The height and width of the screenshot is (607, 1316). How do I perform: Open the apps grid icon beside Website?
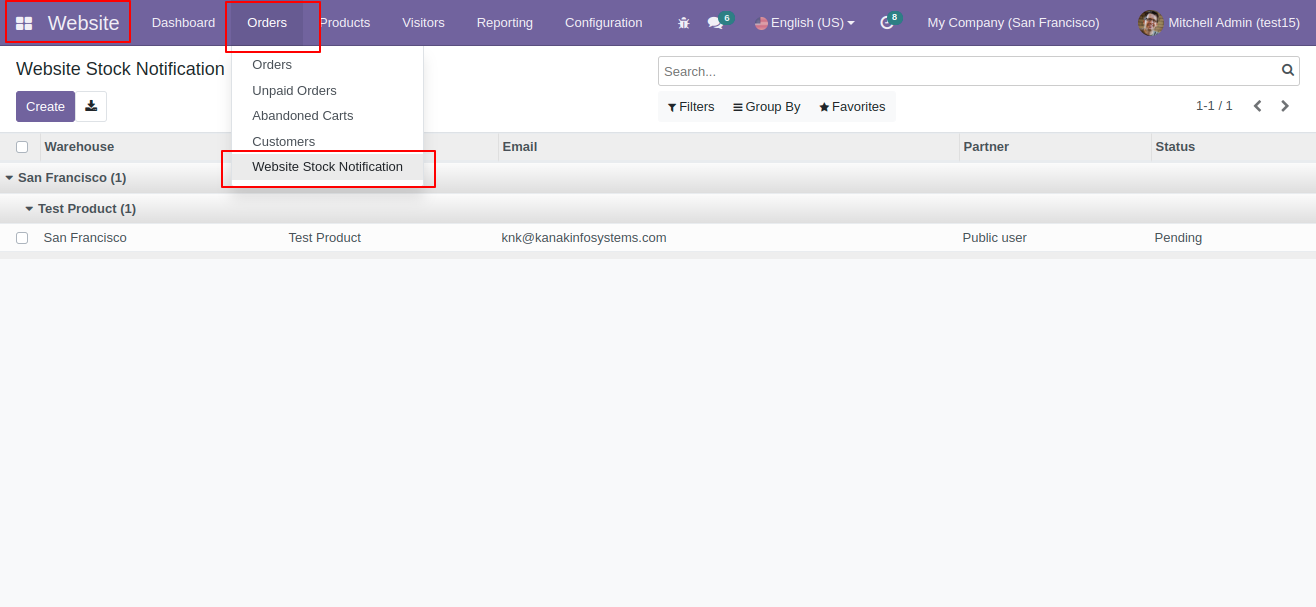(24, 23)
